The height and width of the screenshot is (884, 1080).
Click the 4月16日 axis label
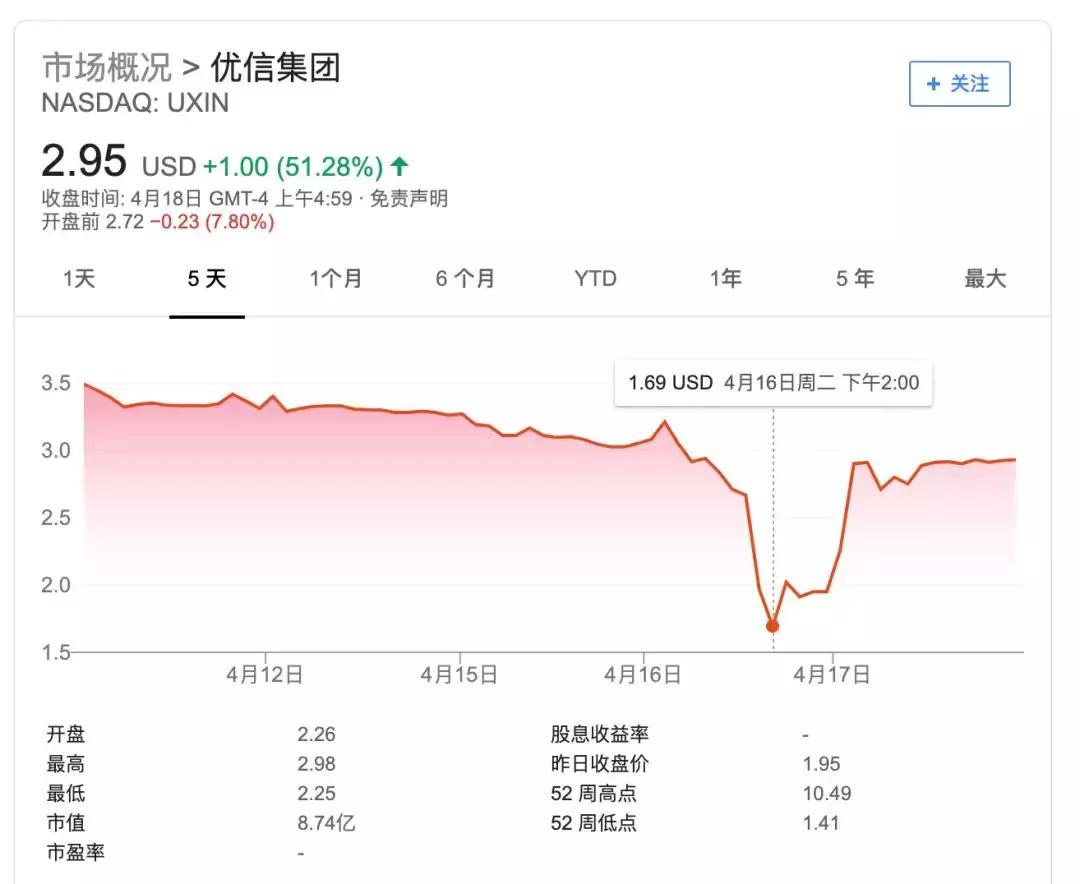tap(643, 674)
